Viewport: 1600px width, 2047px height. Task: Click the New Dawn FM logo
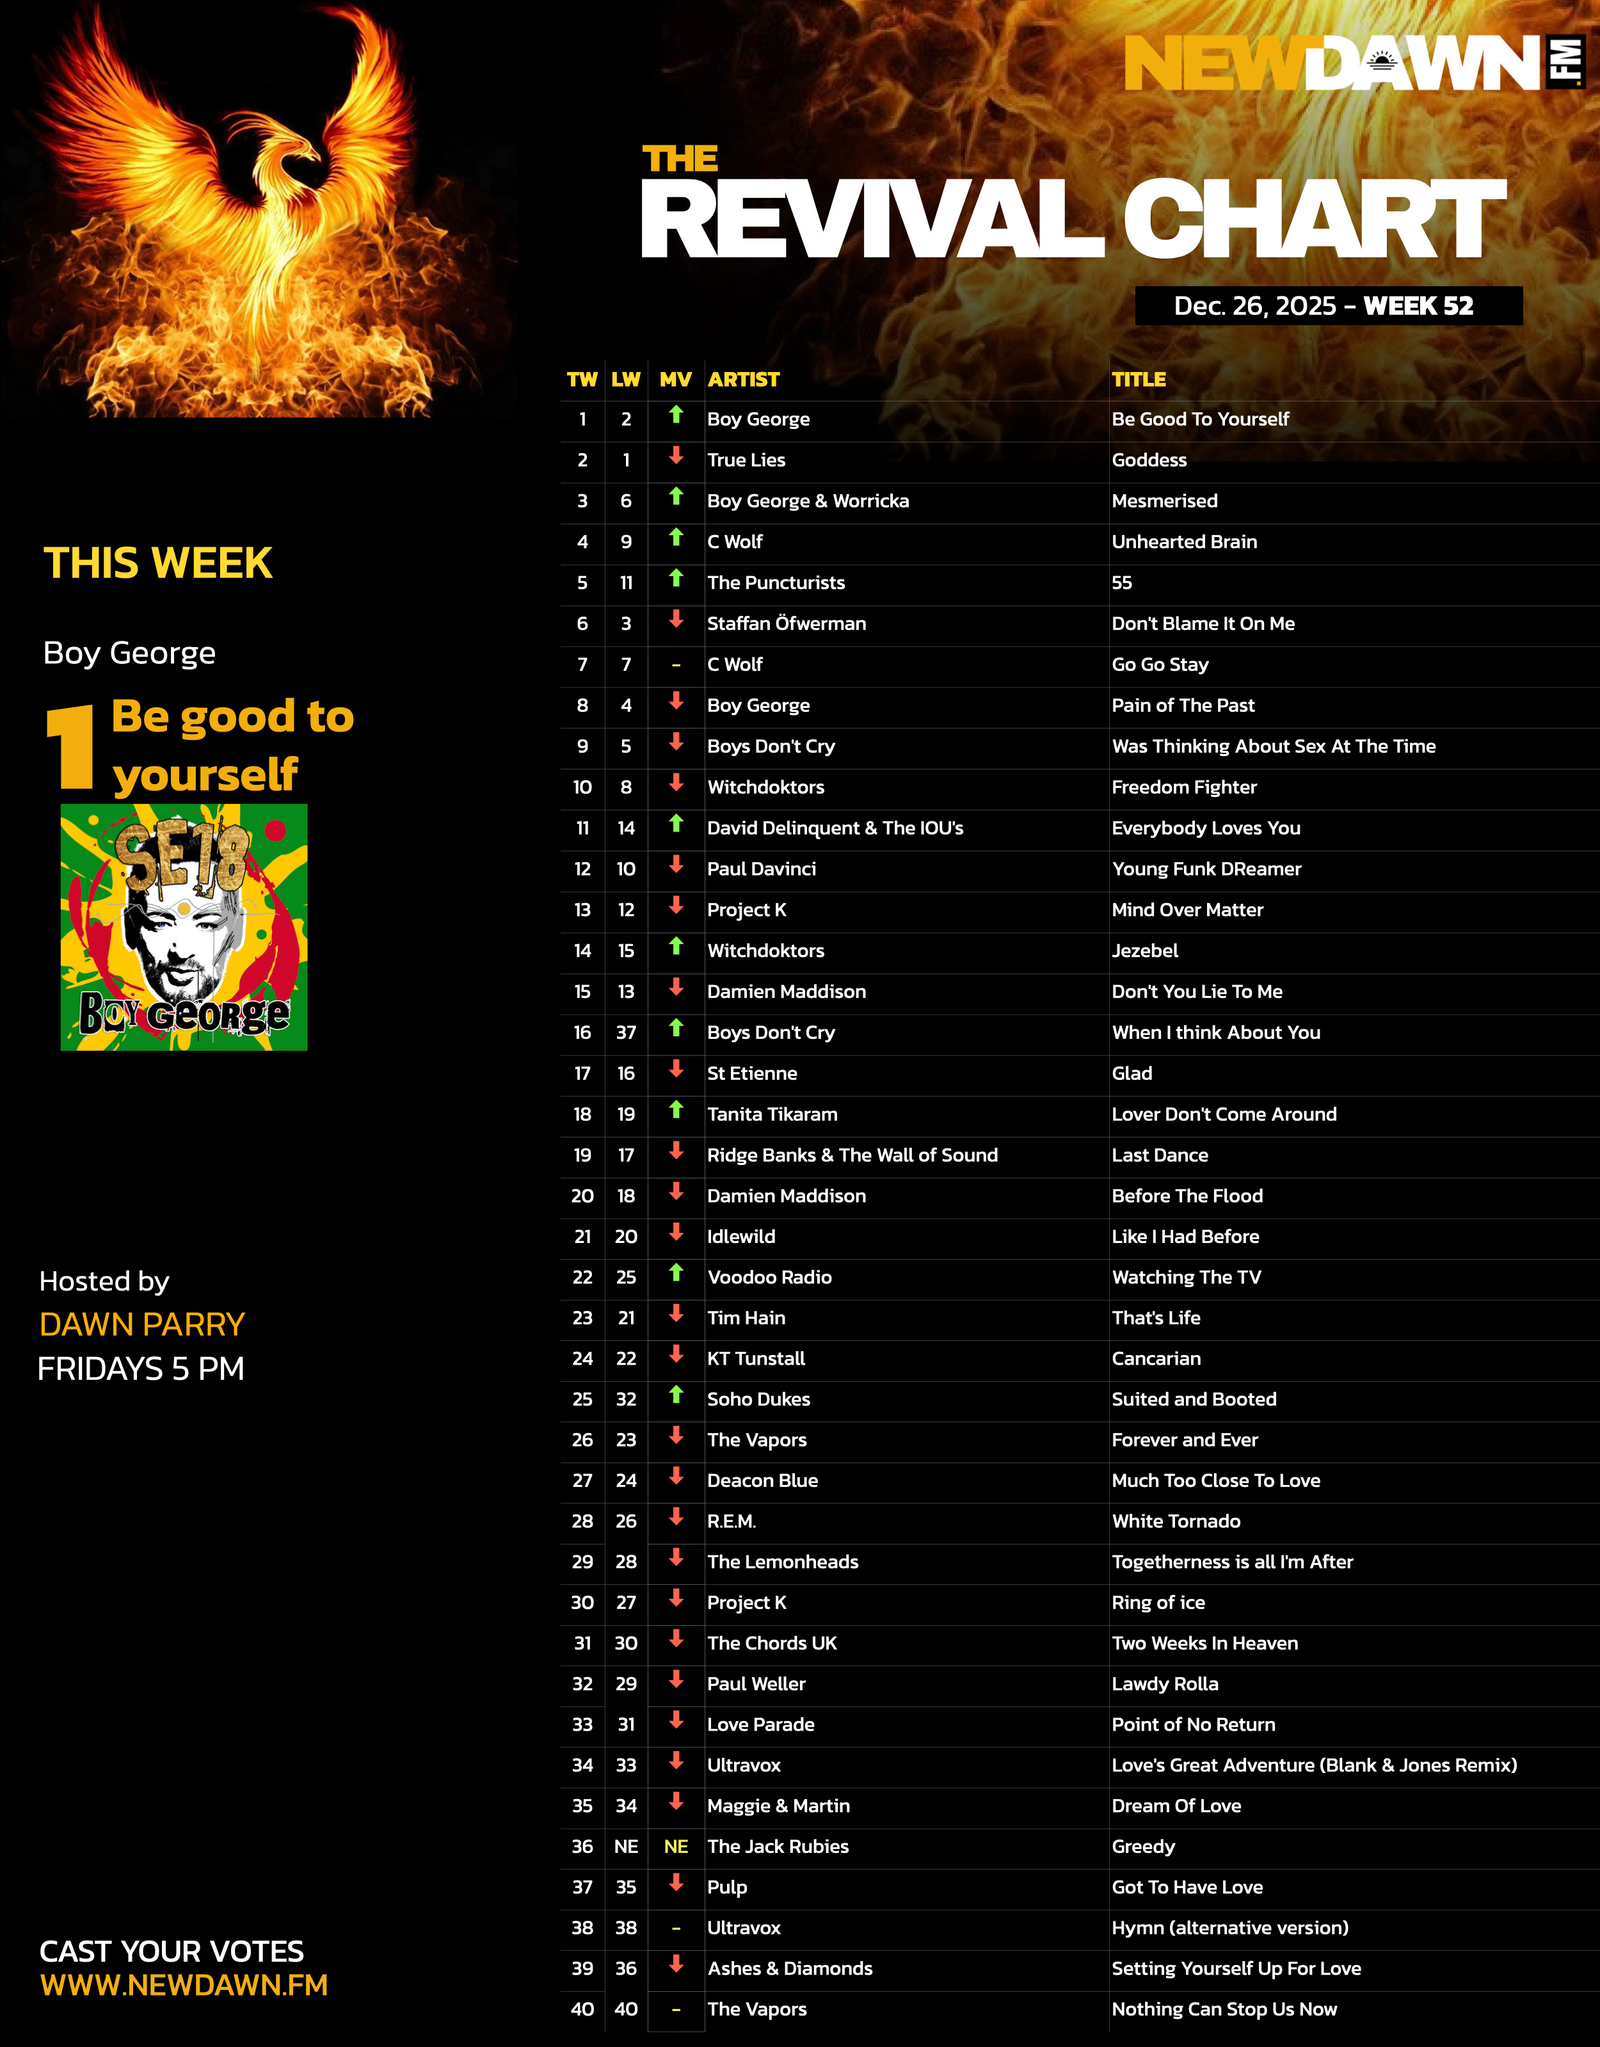[x=1354, y=63]
